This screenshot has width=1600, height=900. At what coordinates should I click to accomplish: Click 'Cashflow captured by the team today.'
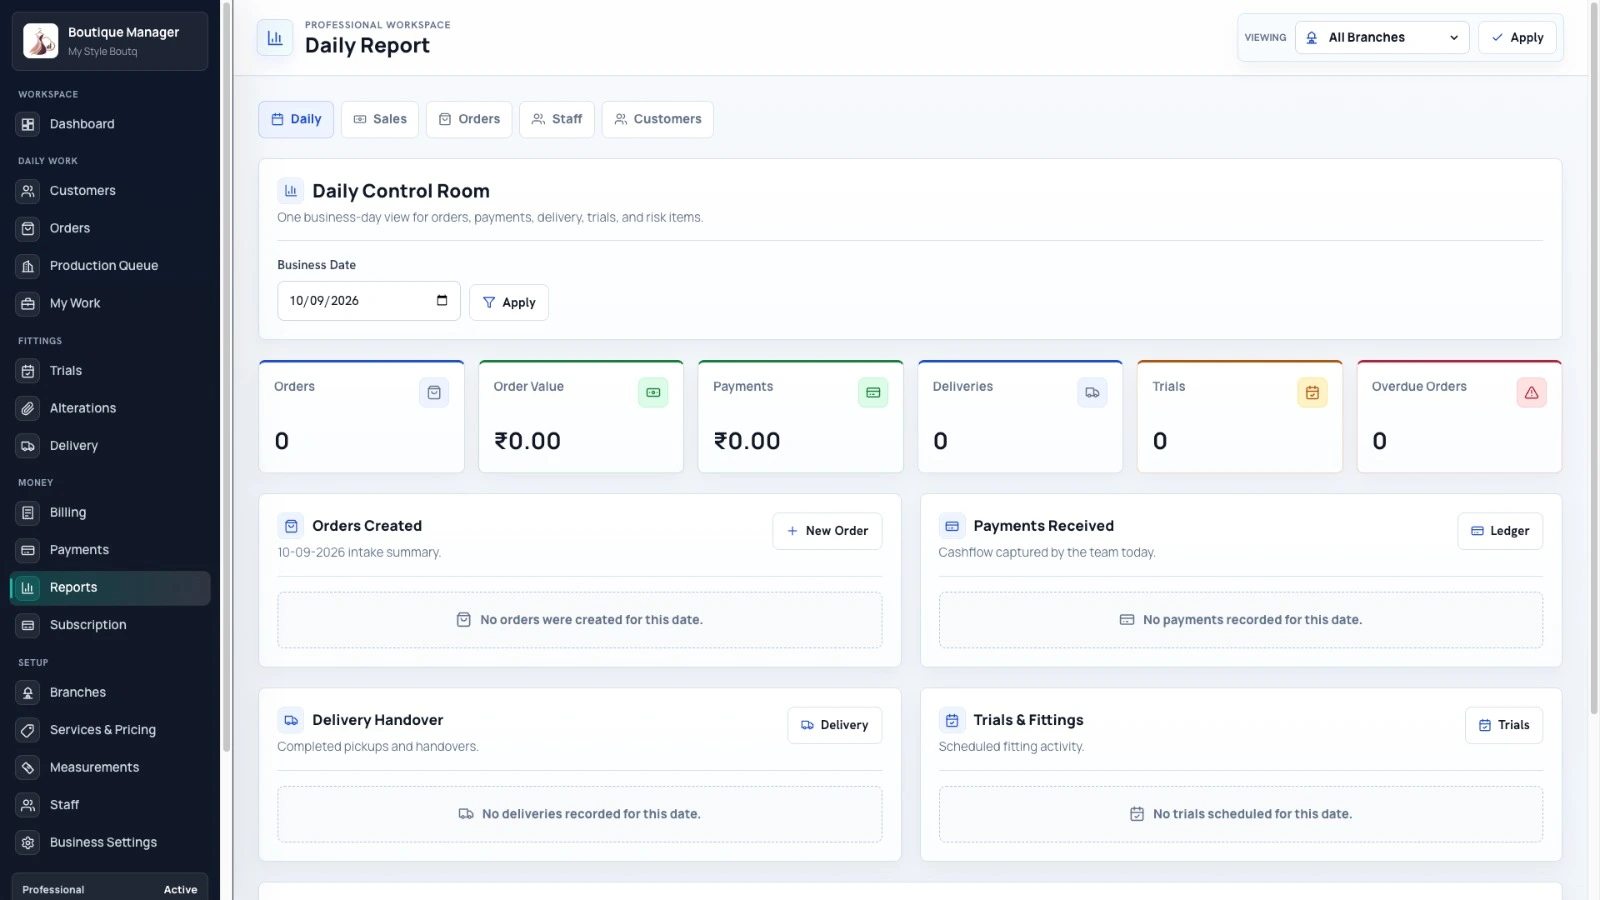[1047, 552]
